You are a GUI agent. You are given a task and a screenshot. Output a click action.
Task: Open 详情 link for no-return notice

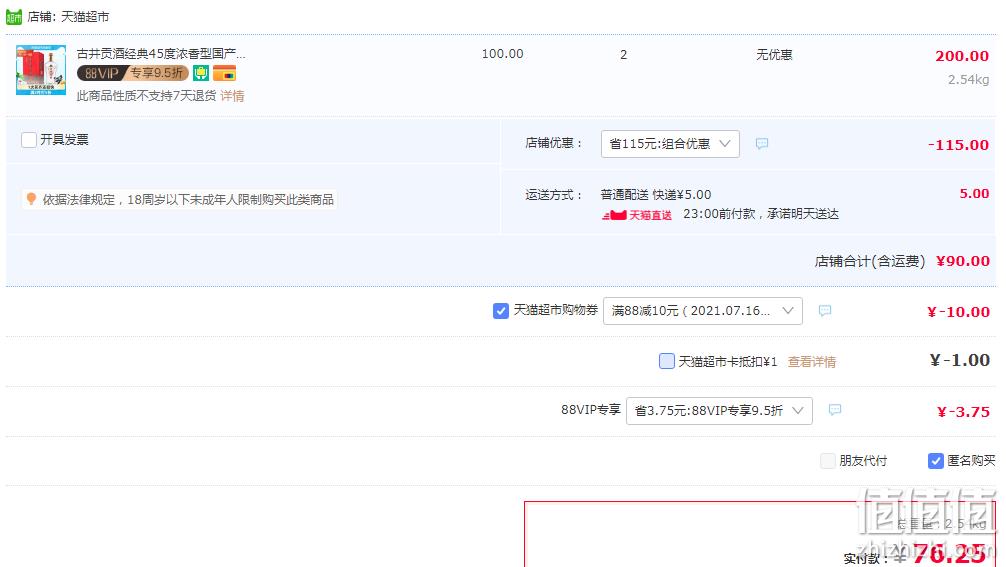[x=232, y=96]
